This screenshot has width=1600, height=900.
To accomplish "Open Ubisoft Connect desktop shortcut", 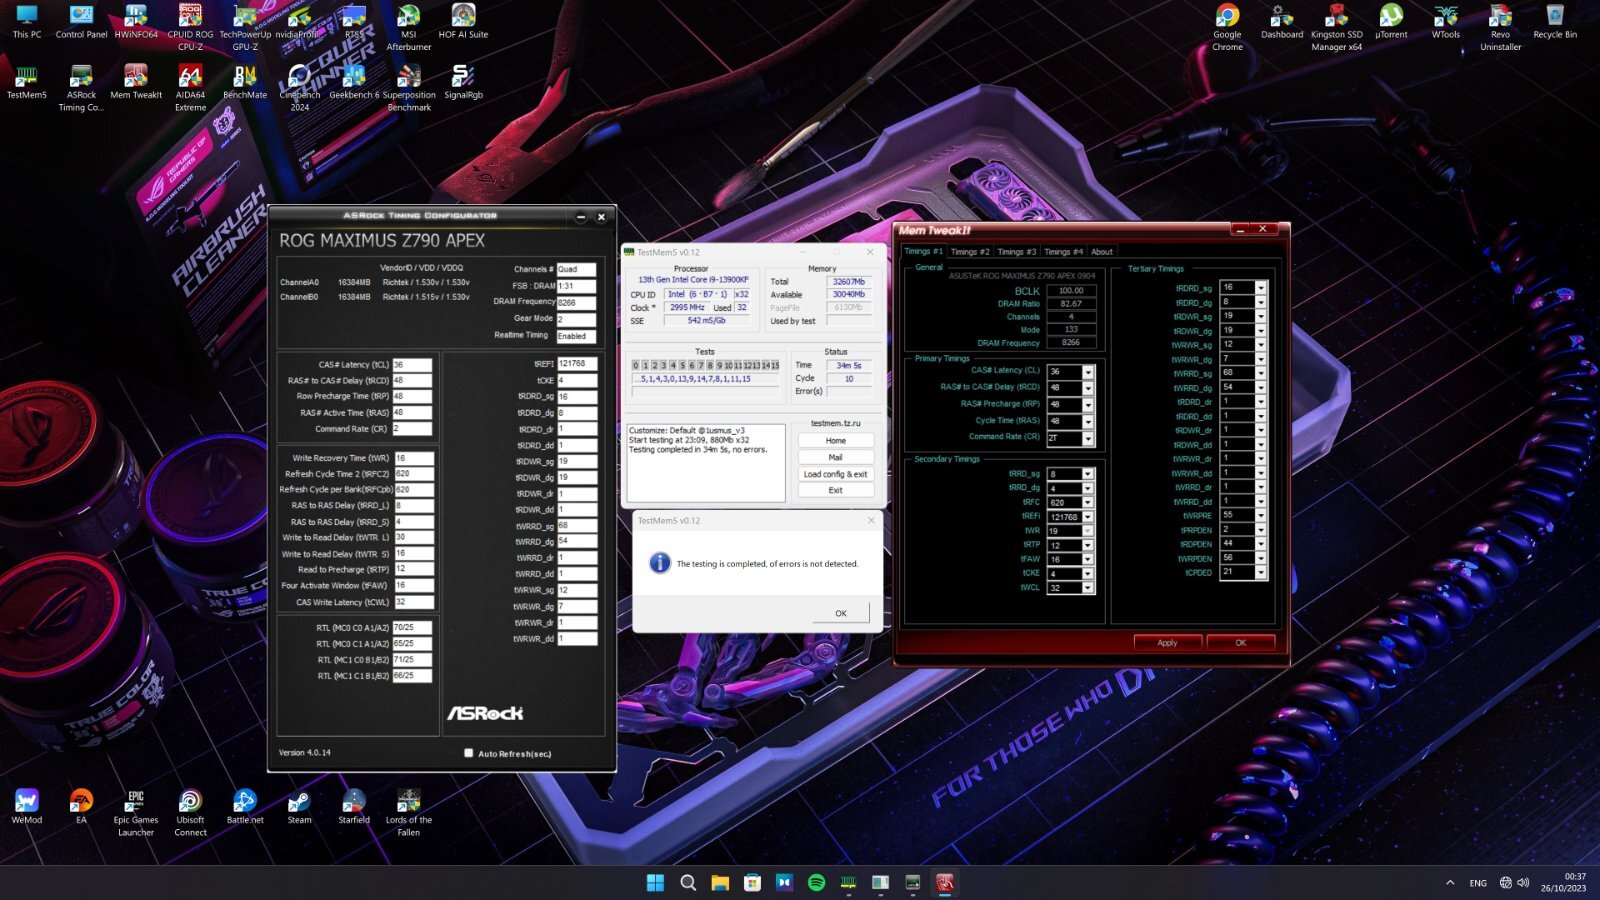I will pos(190,813).
